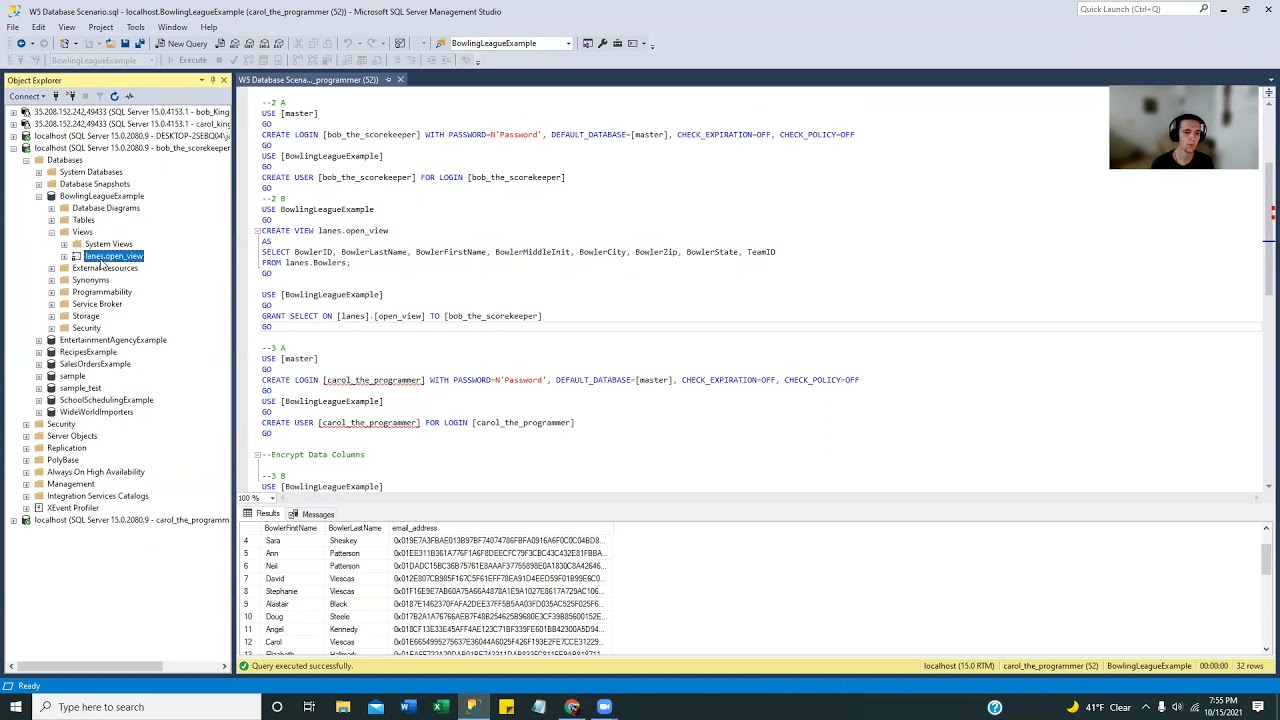Screen dimensions: 1280x720
Task: Expand the EntertainmentAgencyExample database node
Action: (x=39, y=340)
